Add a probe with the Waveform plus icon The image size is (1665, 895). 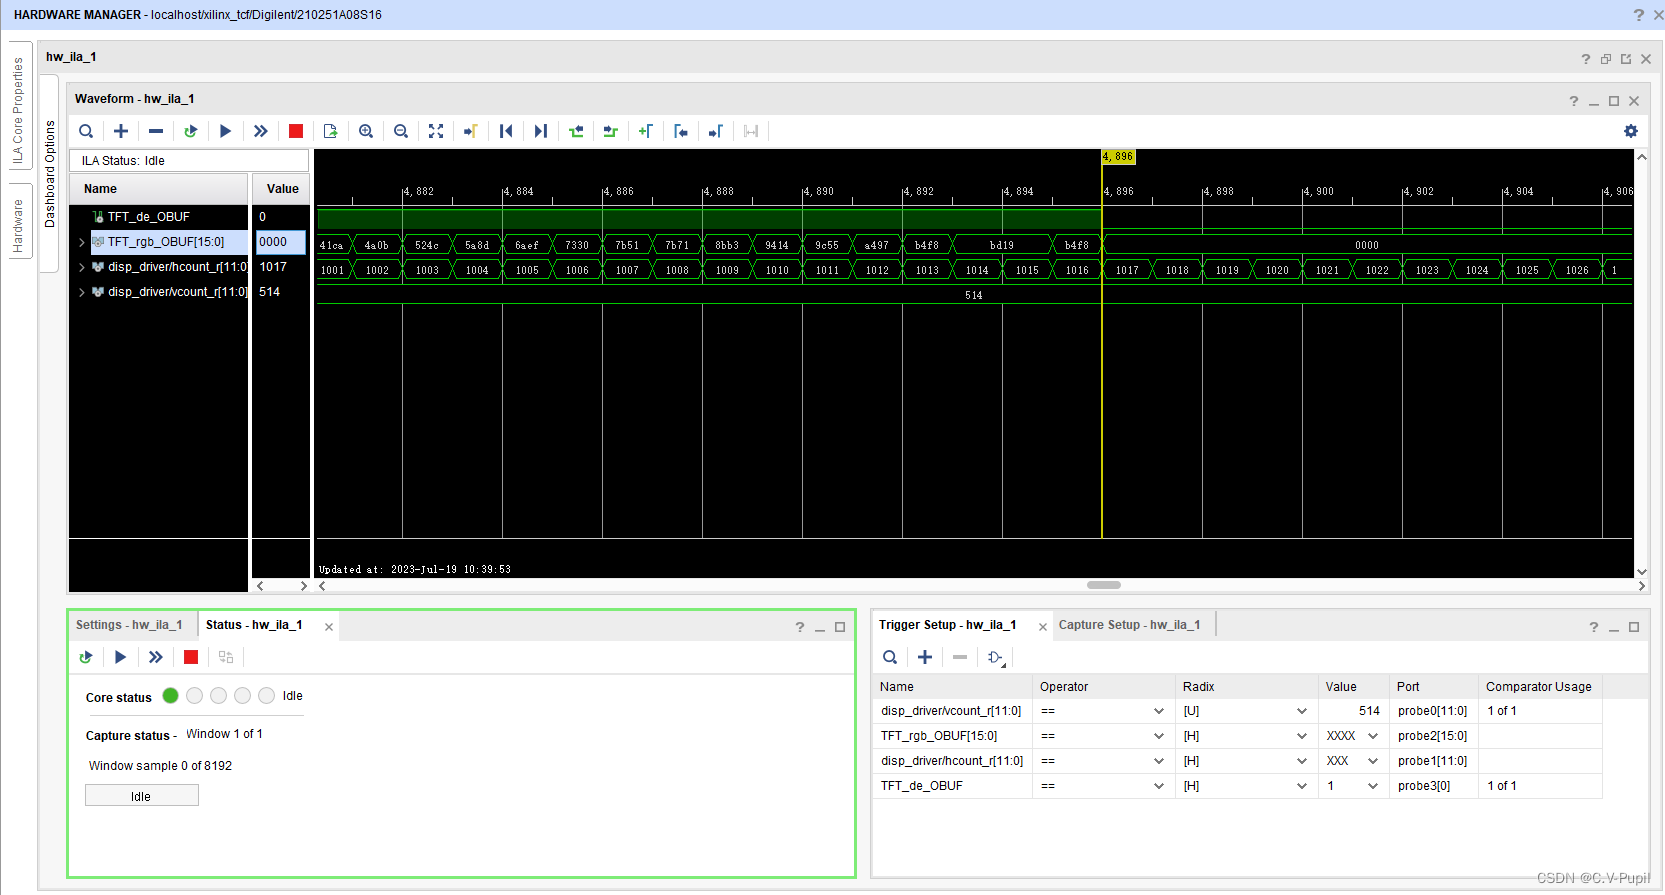click(121, 131)
